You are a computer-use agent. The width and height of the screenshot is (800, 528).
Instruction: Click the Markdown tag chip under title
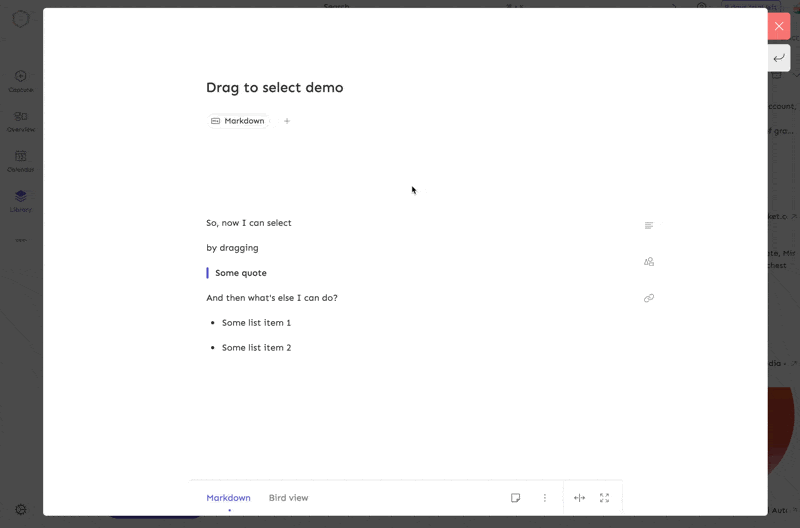click(238, 121)
